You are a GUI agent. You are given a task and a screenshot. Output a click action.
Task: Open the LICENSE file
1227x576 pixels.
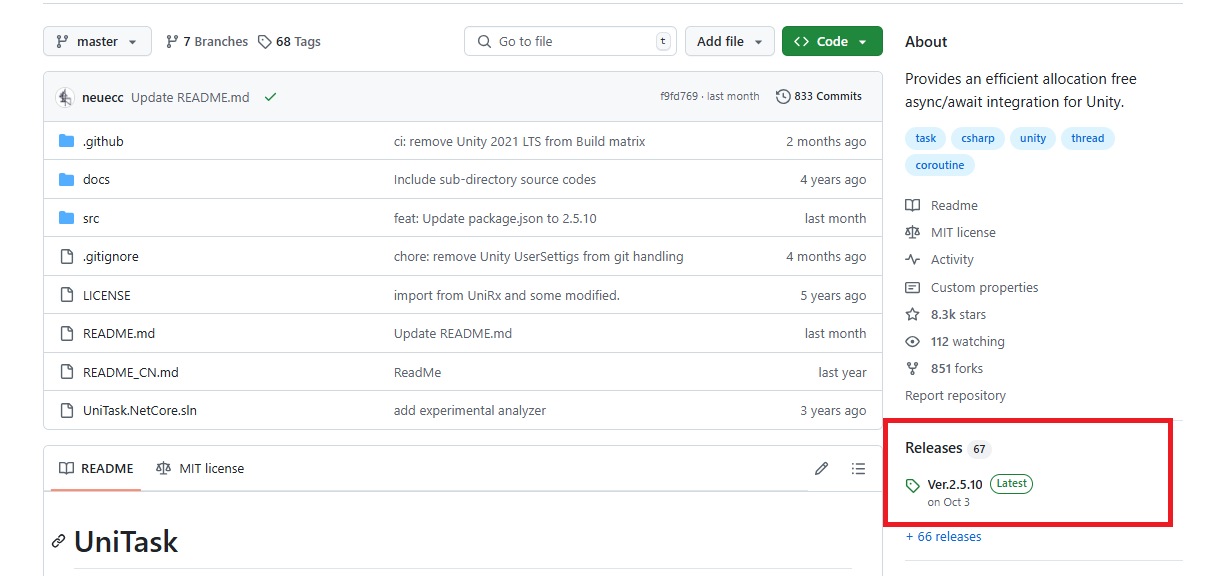[107, 295]
